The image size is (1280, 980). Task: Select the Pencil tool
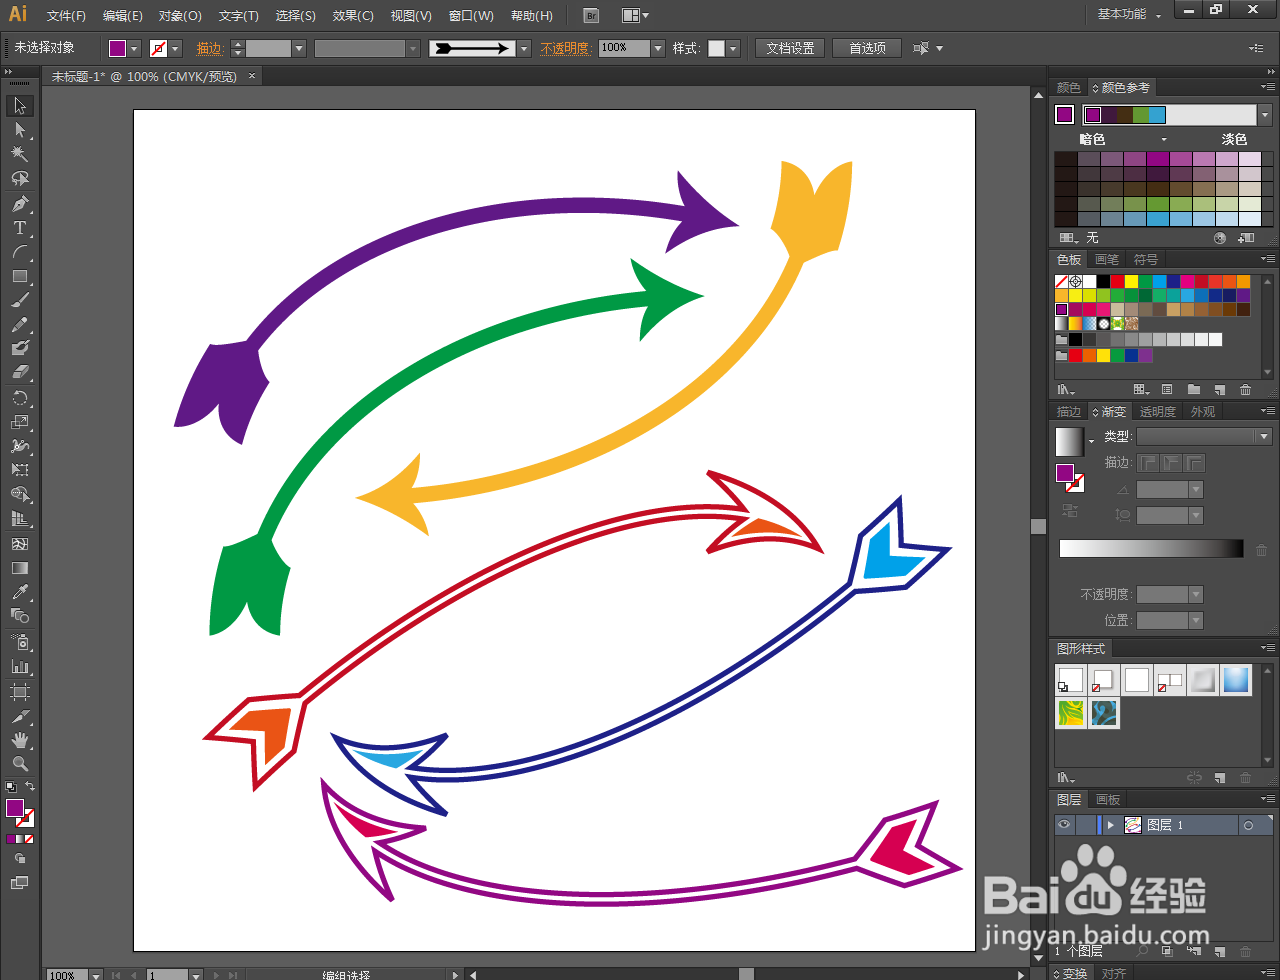(x=20, y=324)
